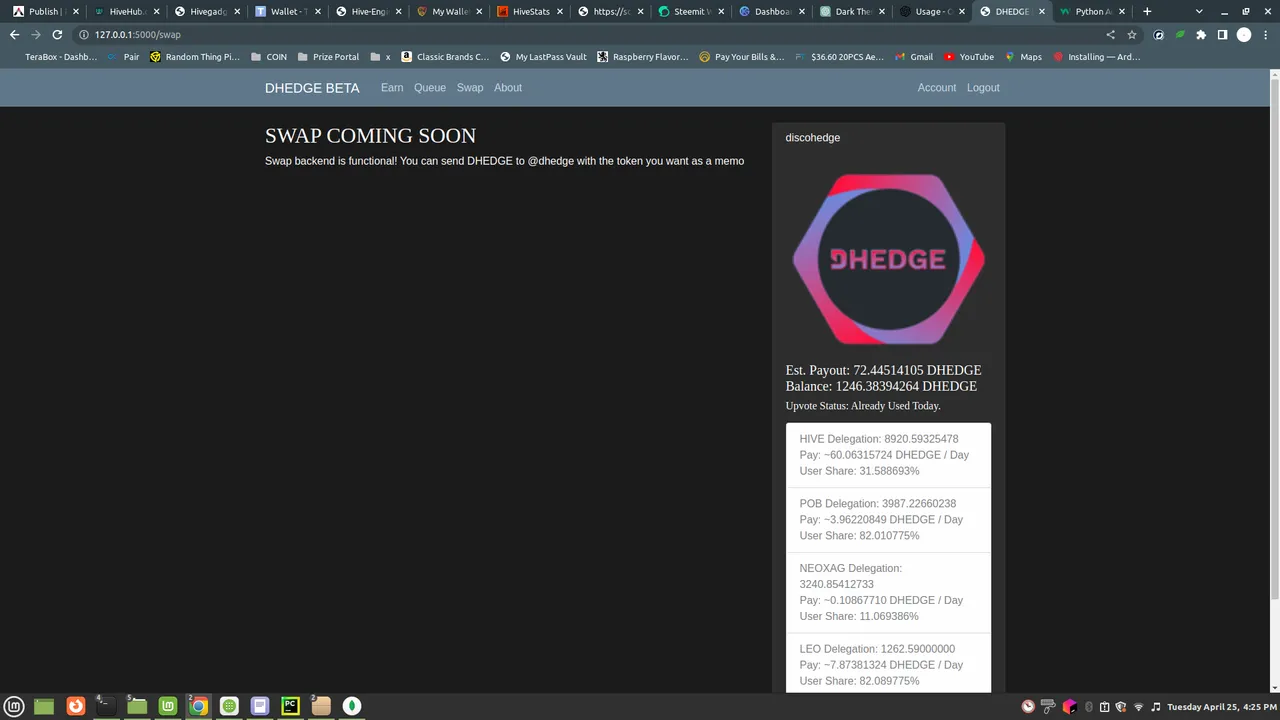The width and height of the screenshot is (1280, 720).
Task: Click the DHEDGE hexagon logo image
Action: [888, 259]
